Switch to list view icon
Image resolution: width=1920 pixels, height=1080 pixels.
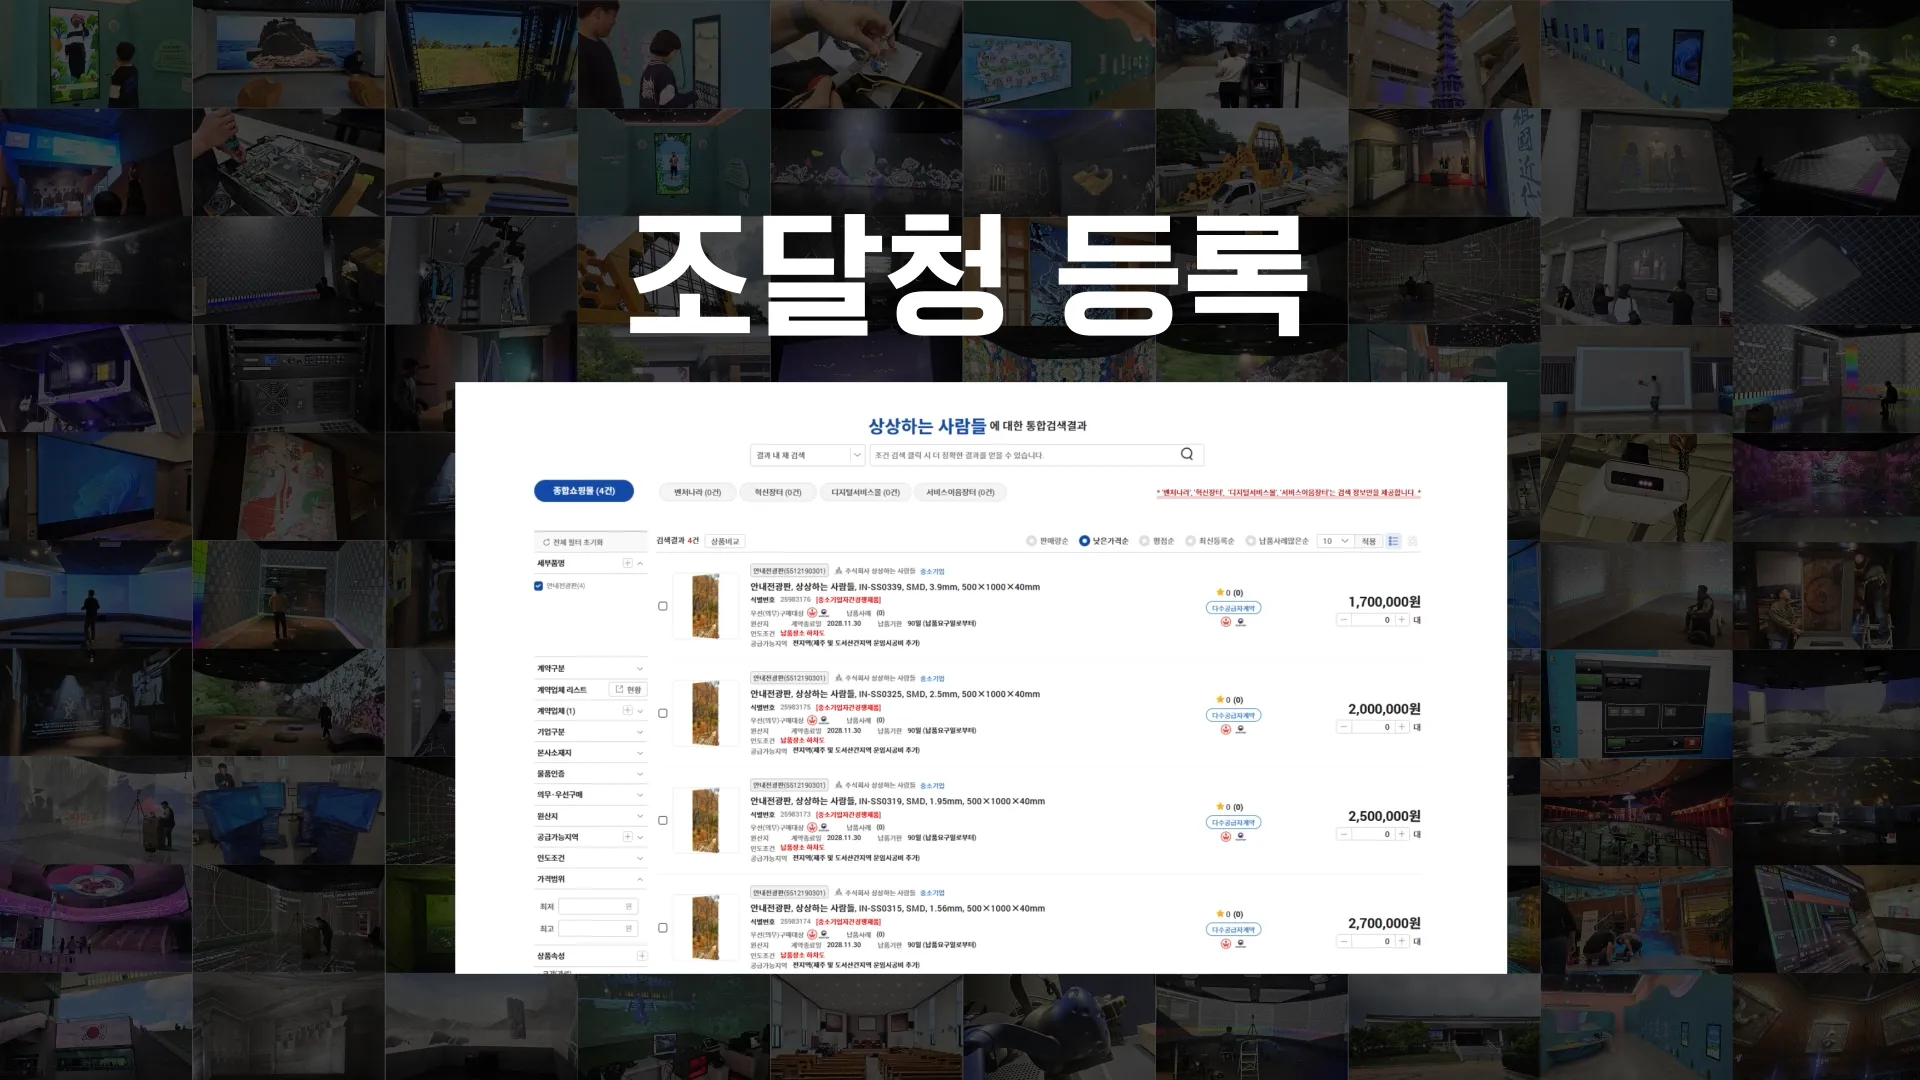[x=1393, y=541]
